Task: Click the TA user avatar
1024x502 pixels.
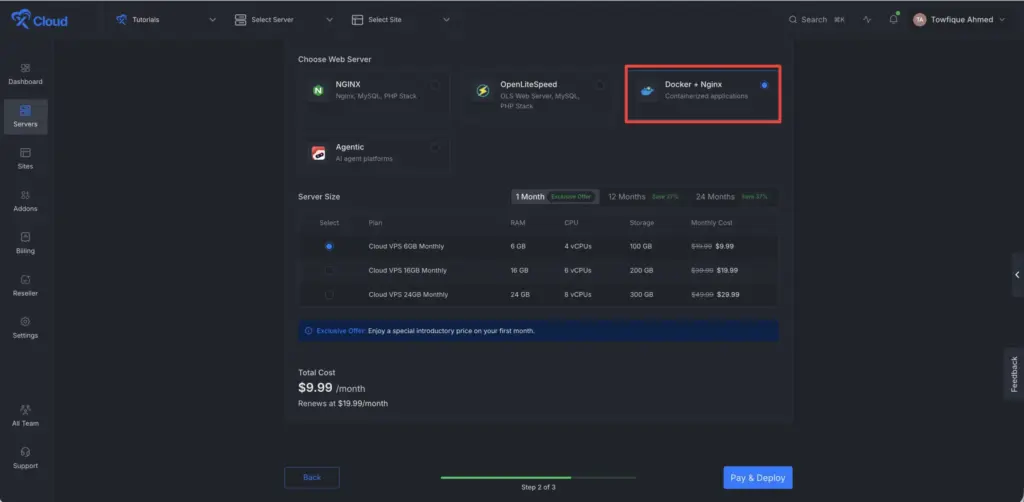Action: [920, 20]
